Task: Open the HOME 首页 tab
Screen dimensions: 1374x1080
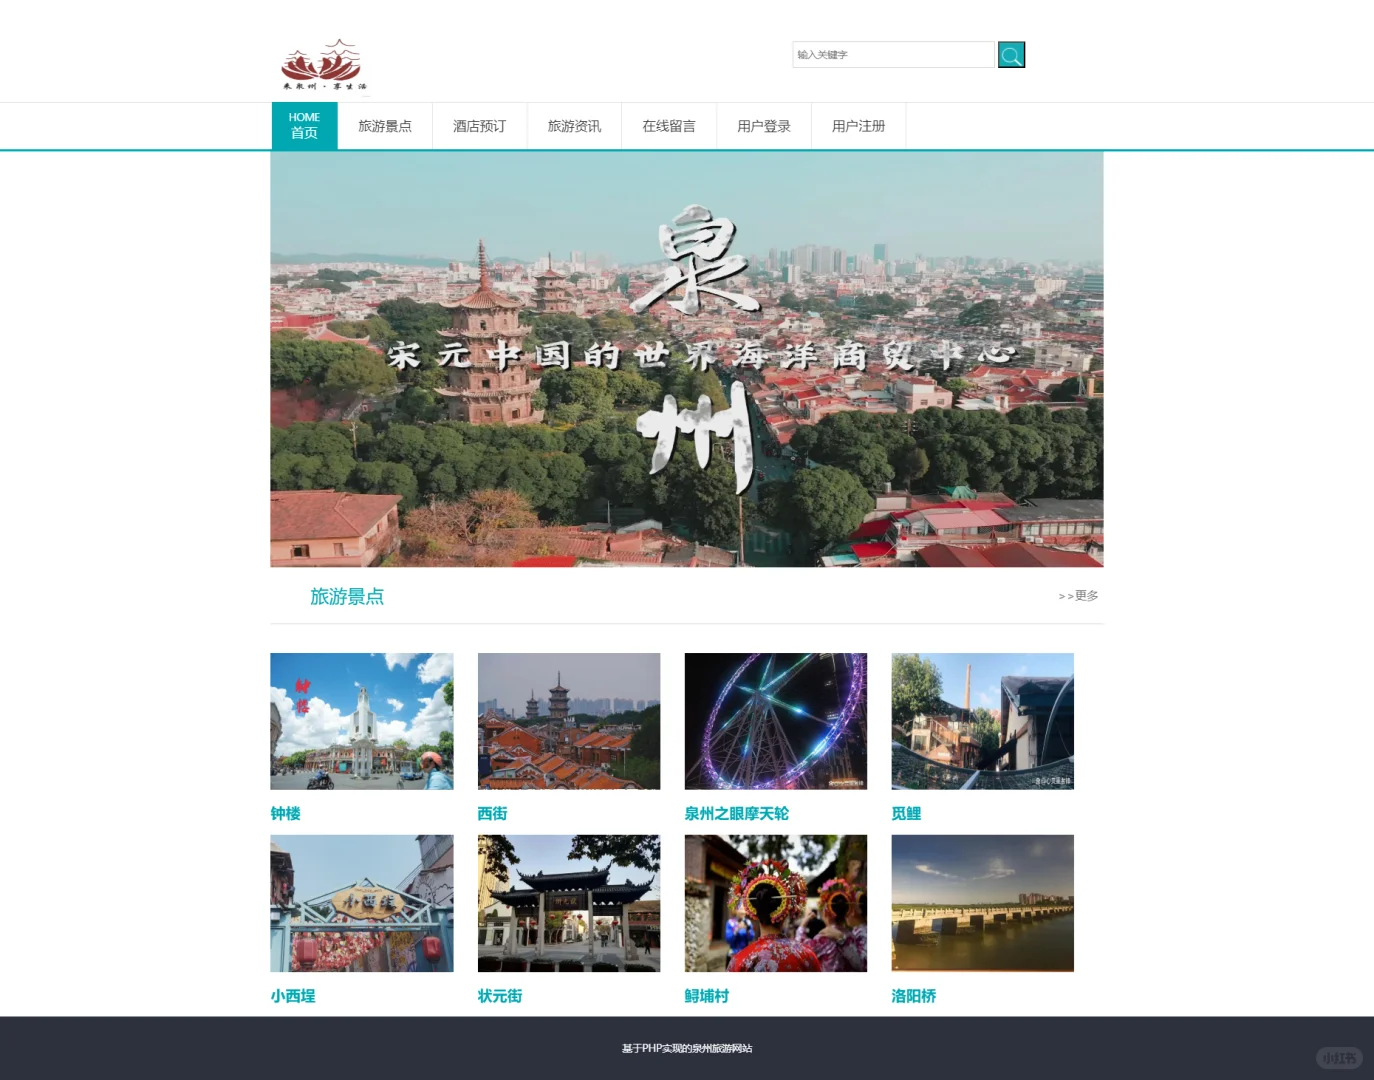Action: click(x=304, y=125)
